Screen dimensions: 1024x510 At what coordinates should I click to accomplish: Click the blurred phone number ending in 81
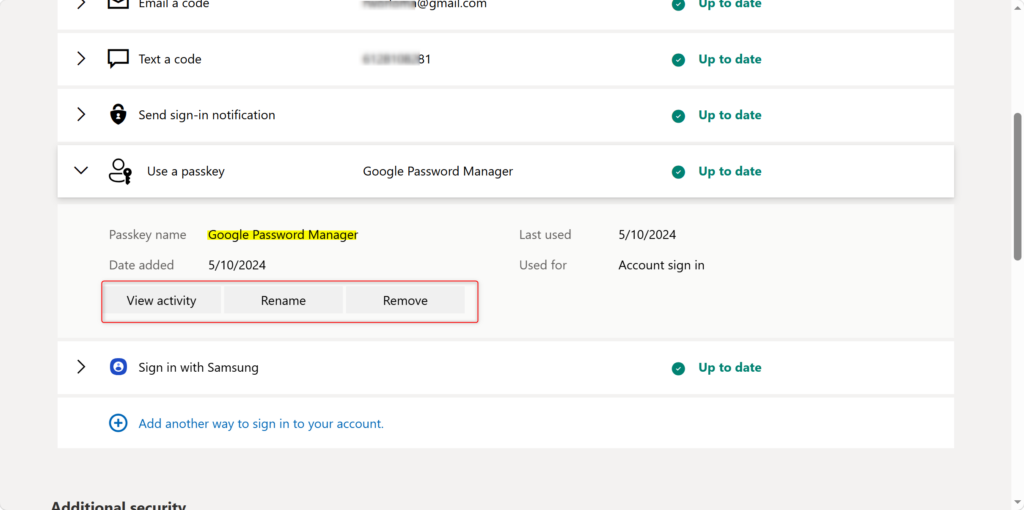pos(396,59)
